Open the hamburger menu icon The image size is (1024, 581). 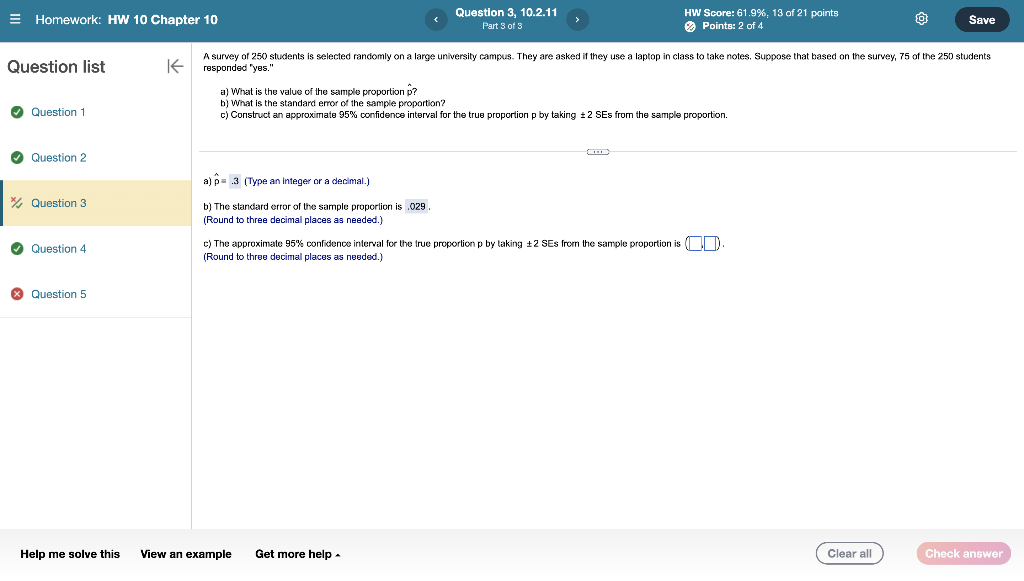coord(15,19)
